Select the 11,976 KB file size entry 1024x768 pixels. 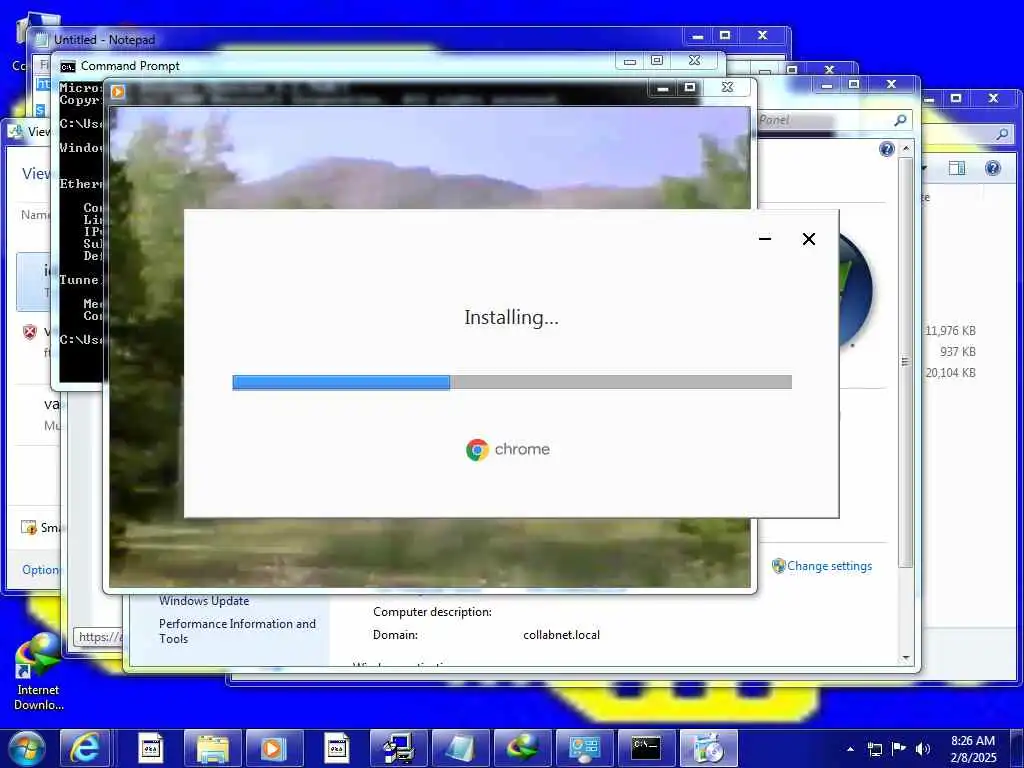(x=950, y=330)
